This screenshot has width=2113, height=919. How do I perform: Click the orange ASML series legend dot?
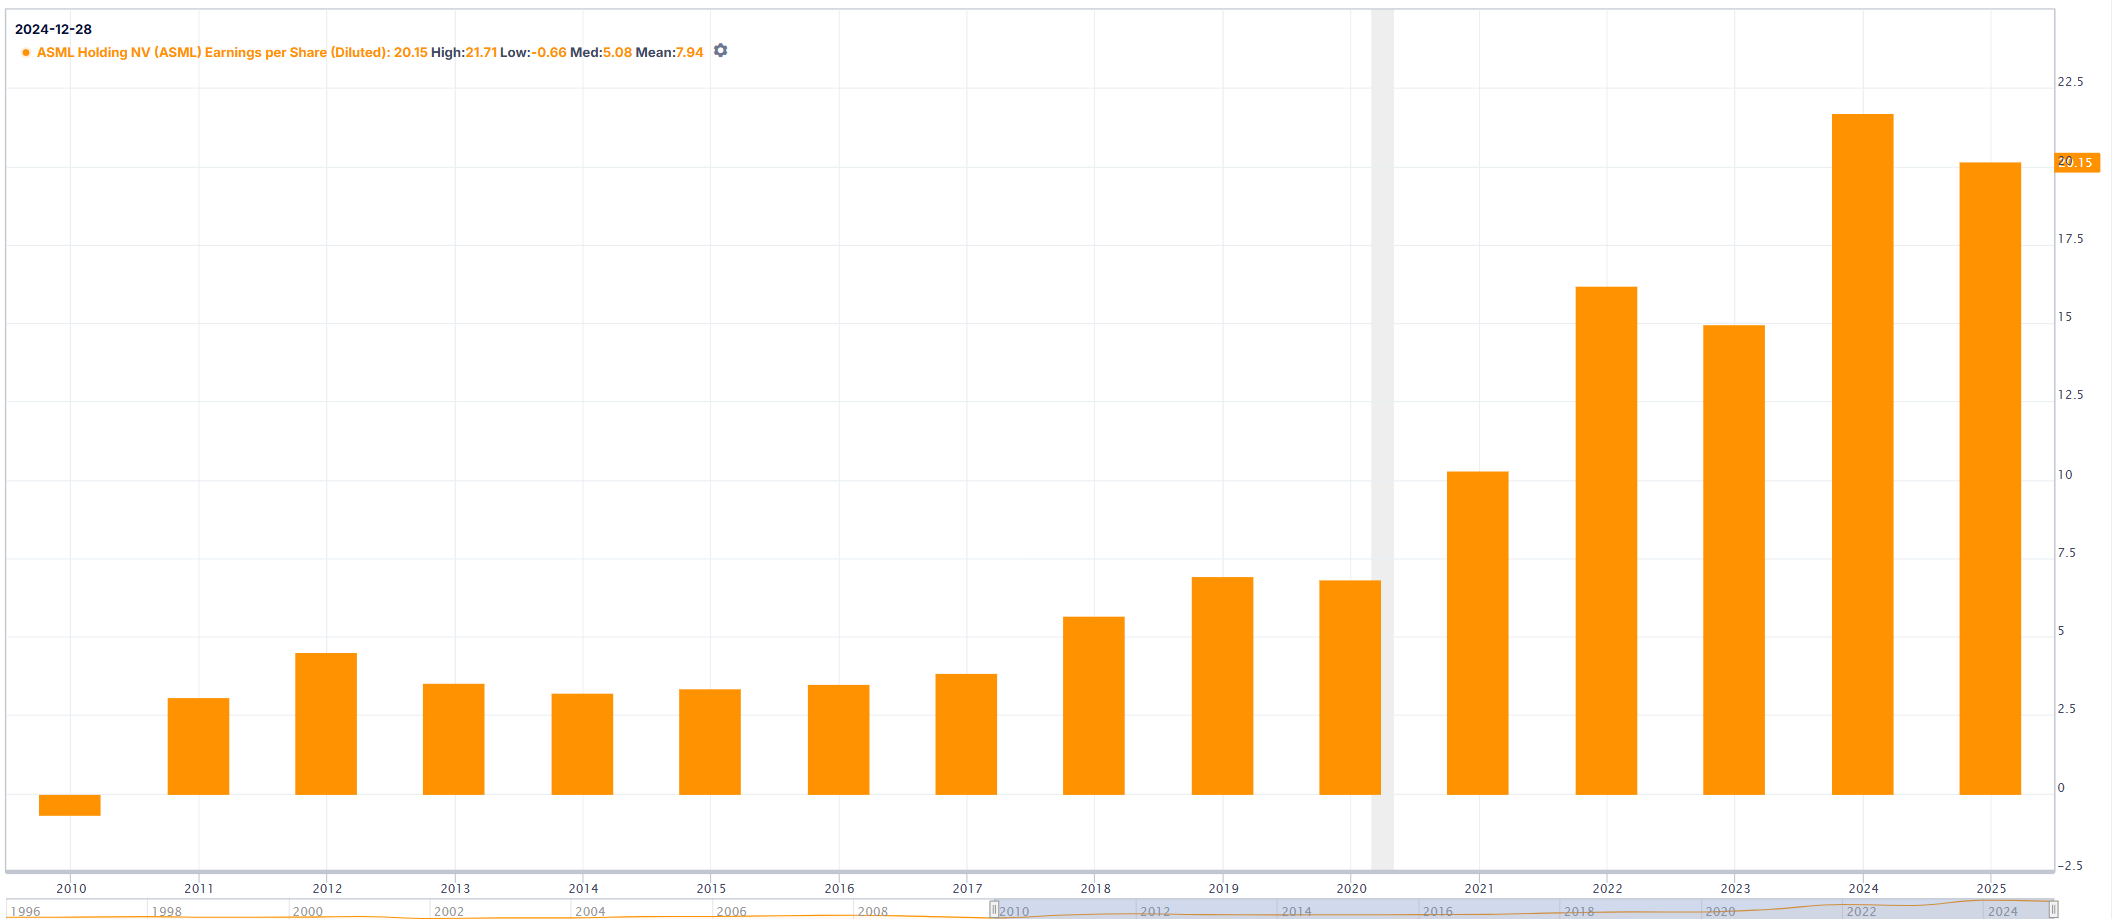(26, 52)
